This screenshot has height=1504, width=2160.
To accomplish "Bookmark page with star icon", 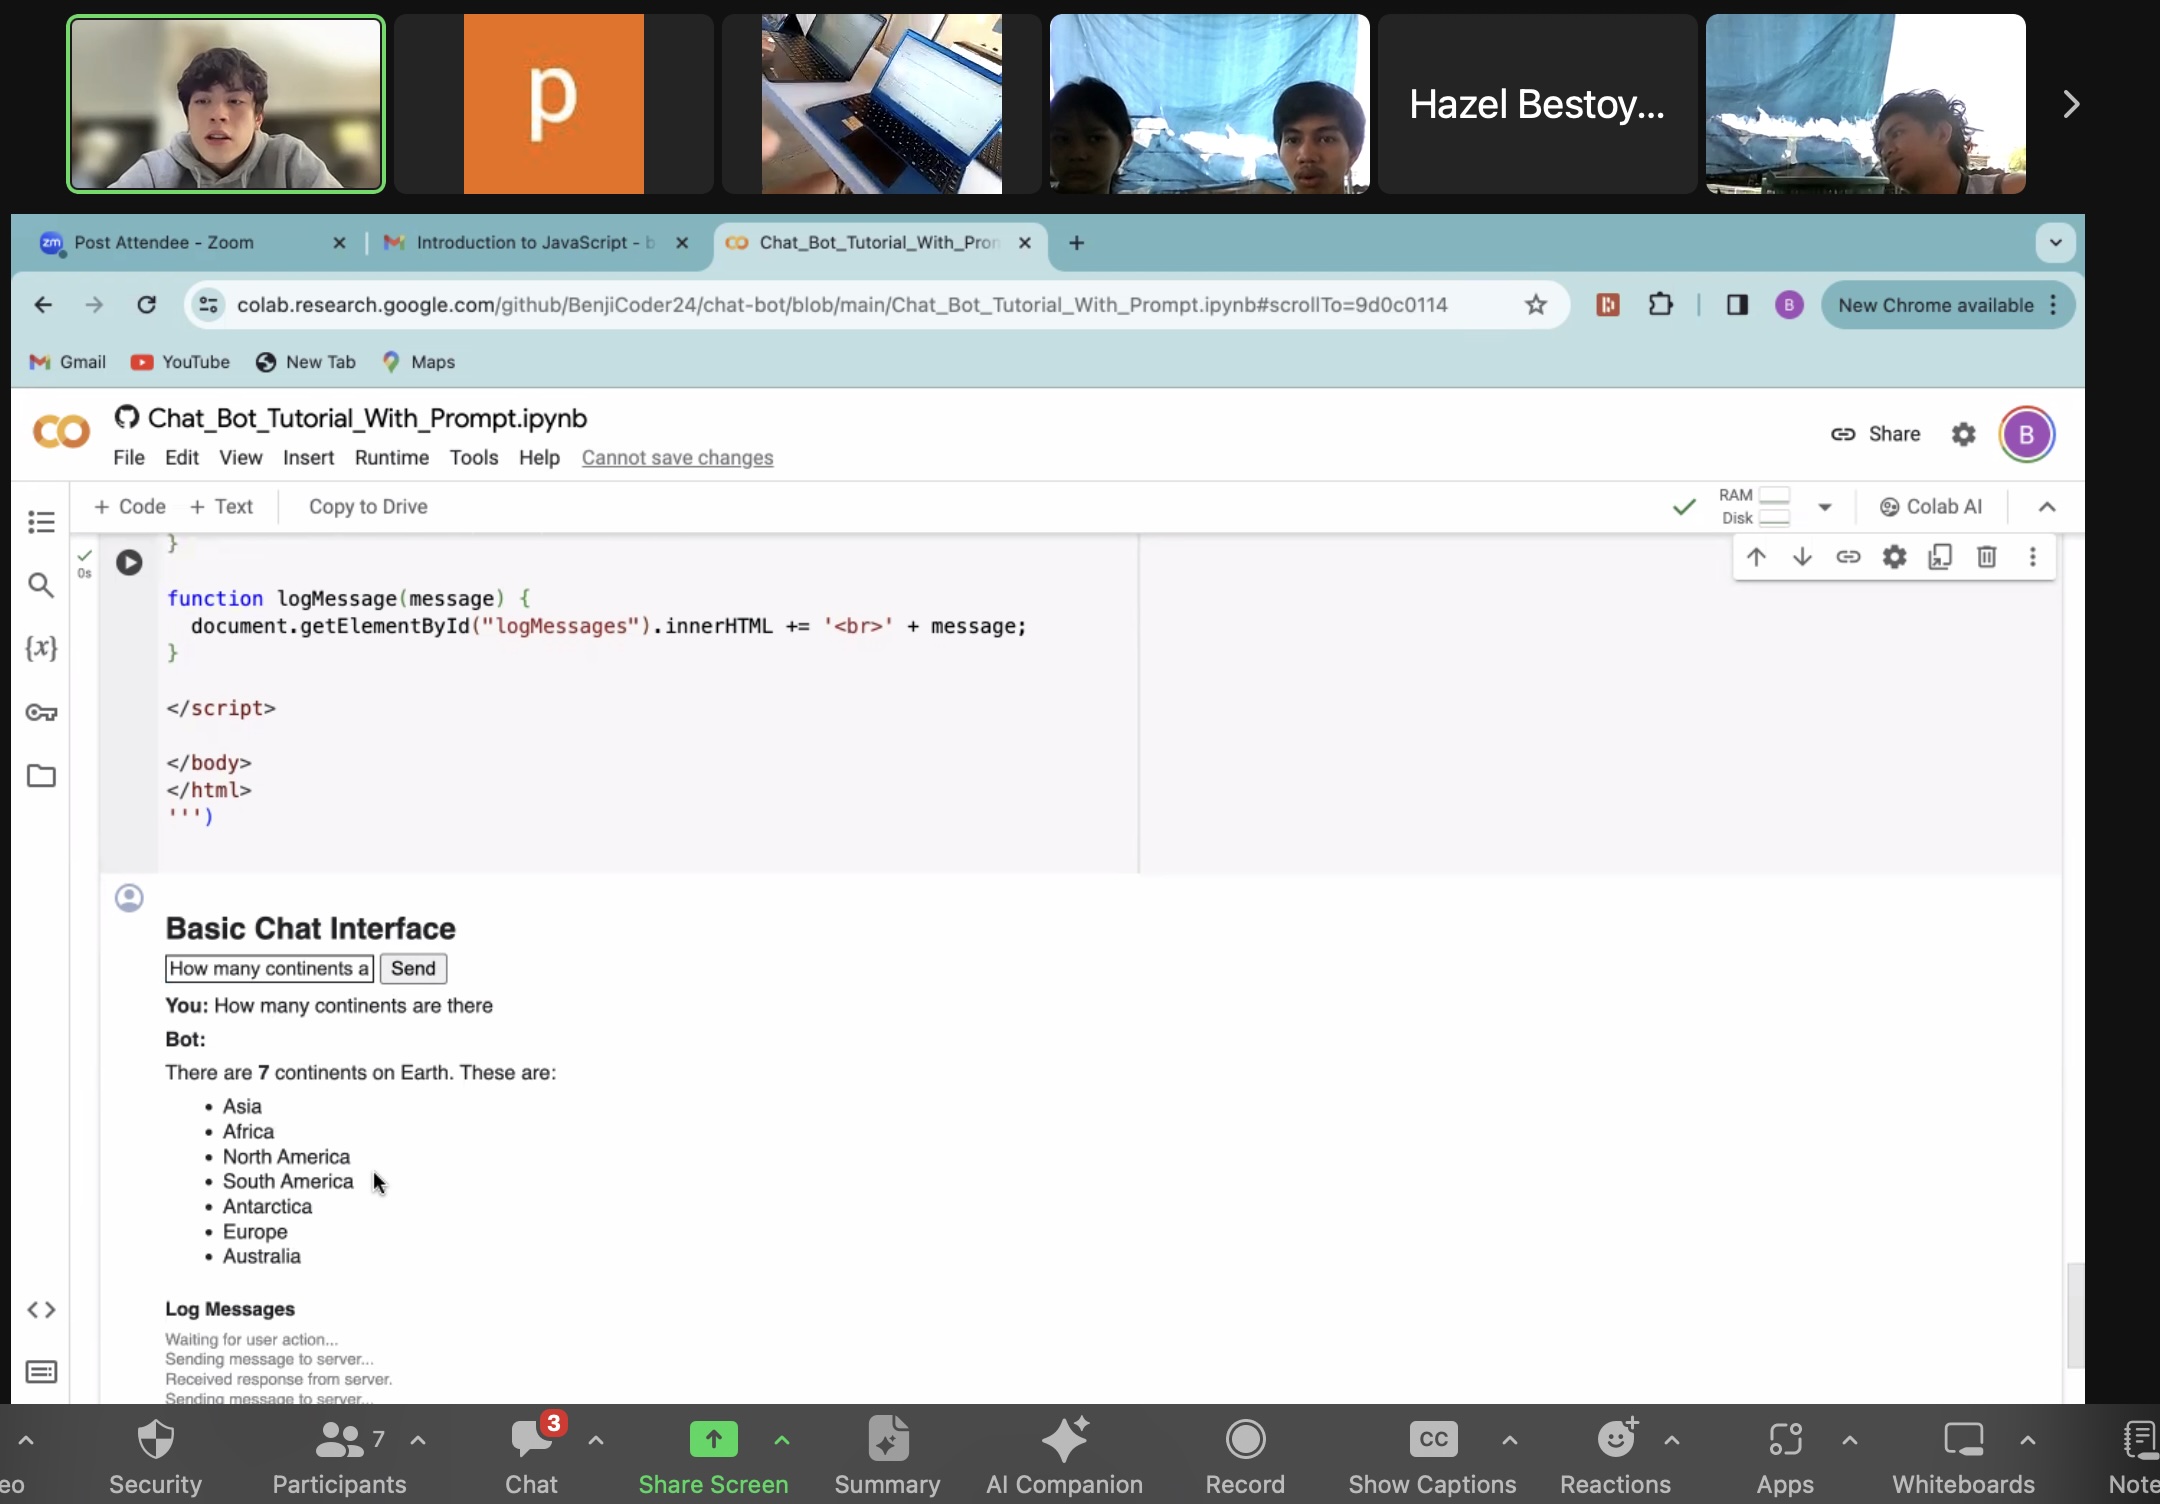I will (1536, 305).
